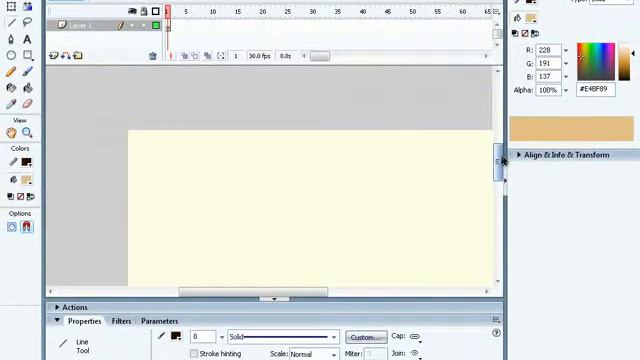The width and height of the screenshot is (640, 360).
Task: Click fill color swatch in toolbox
Action: 27,180
